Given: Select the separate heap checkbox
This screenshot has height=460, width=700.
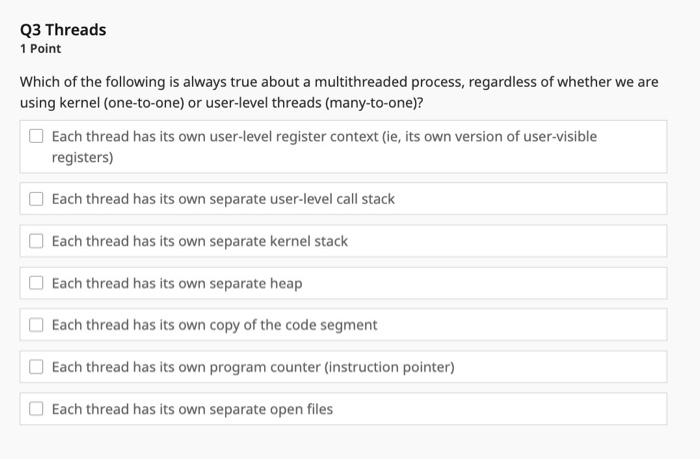Looking at the screenshot, I should [x=36, y=283].
